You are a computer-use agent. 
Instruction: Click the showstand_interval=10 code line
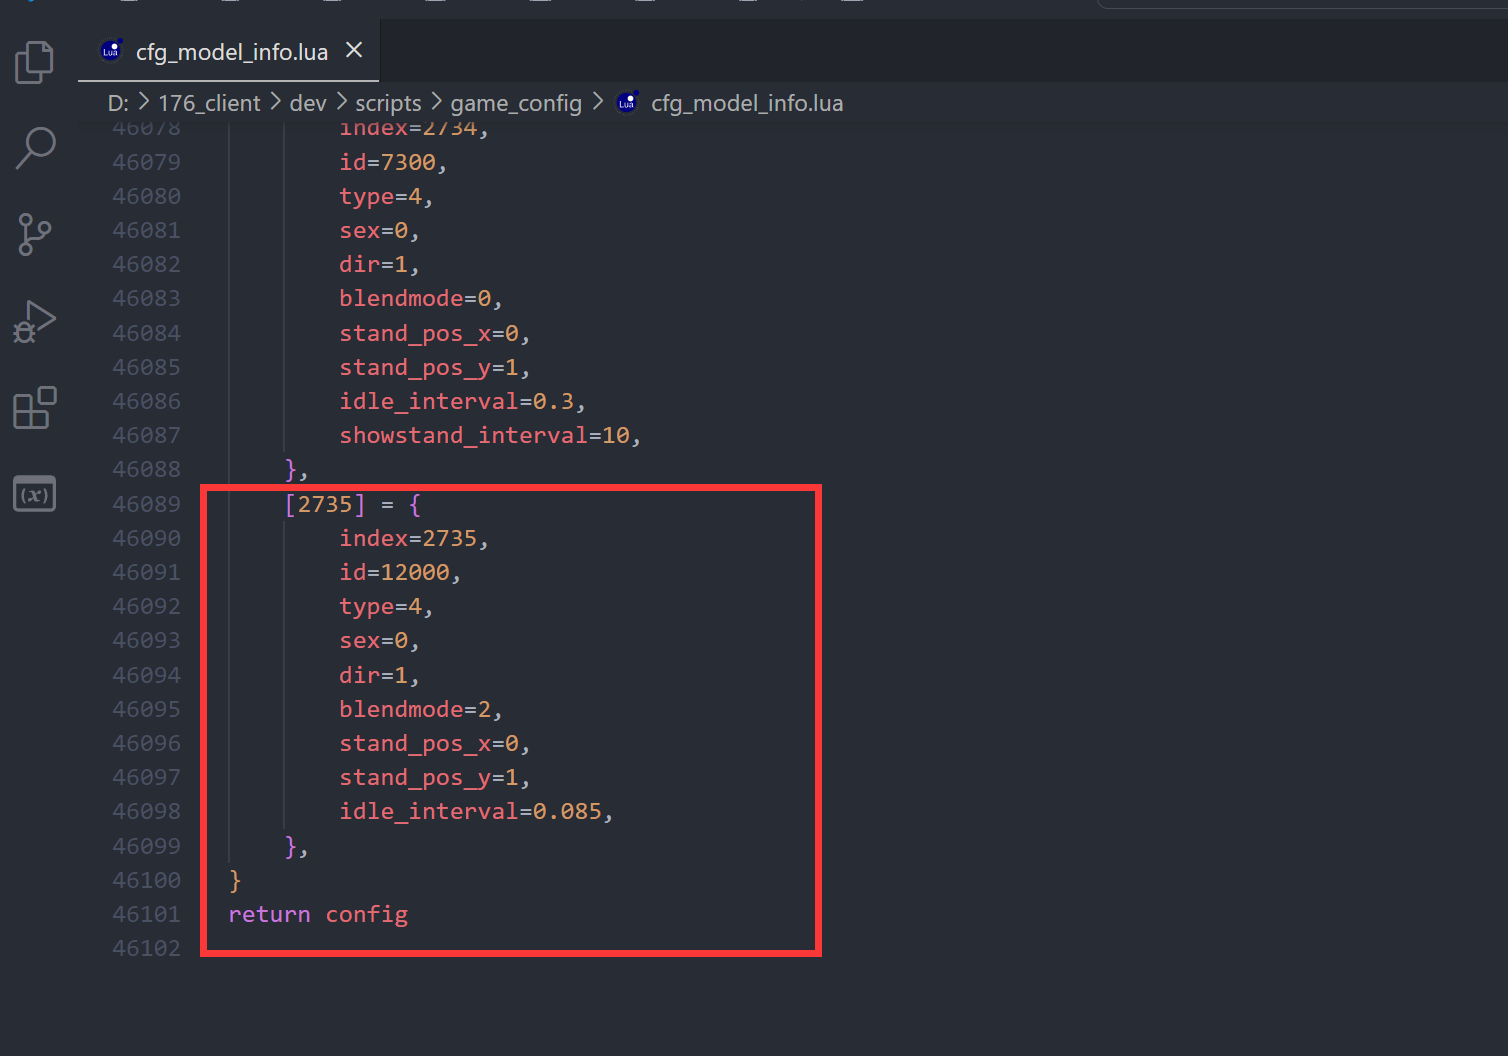pyautogui.click(x=490, y=435)
